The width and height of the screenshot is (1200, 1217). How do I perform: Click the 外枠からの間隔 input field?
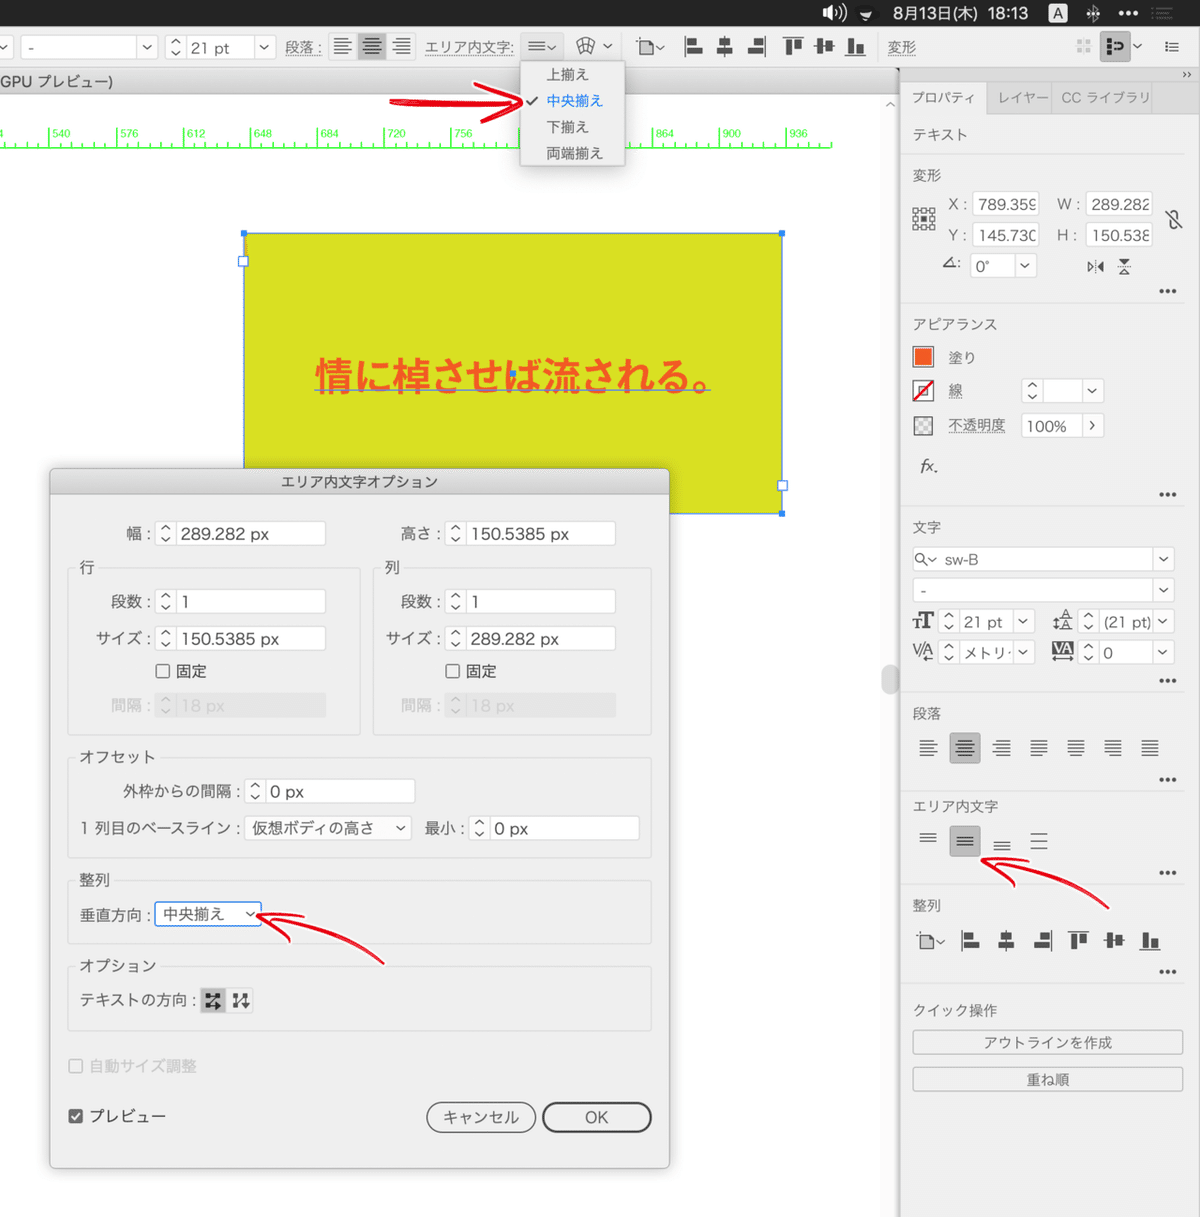tap(340, 791)
